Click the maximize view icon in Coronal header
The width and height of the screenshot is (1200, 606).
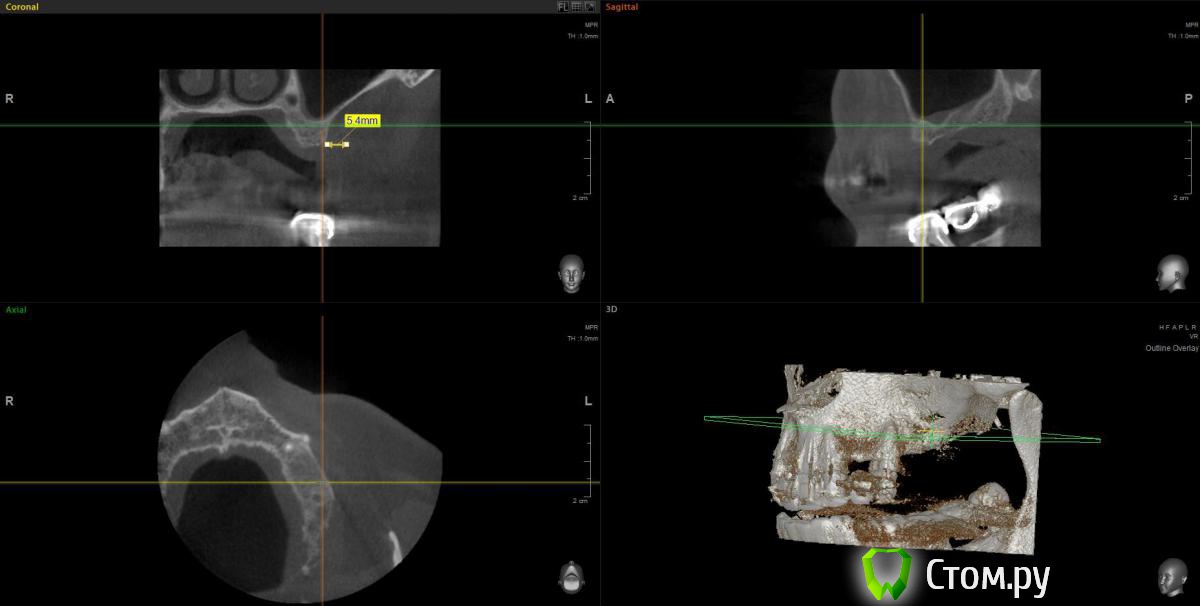pos(590,7)
